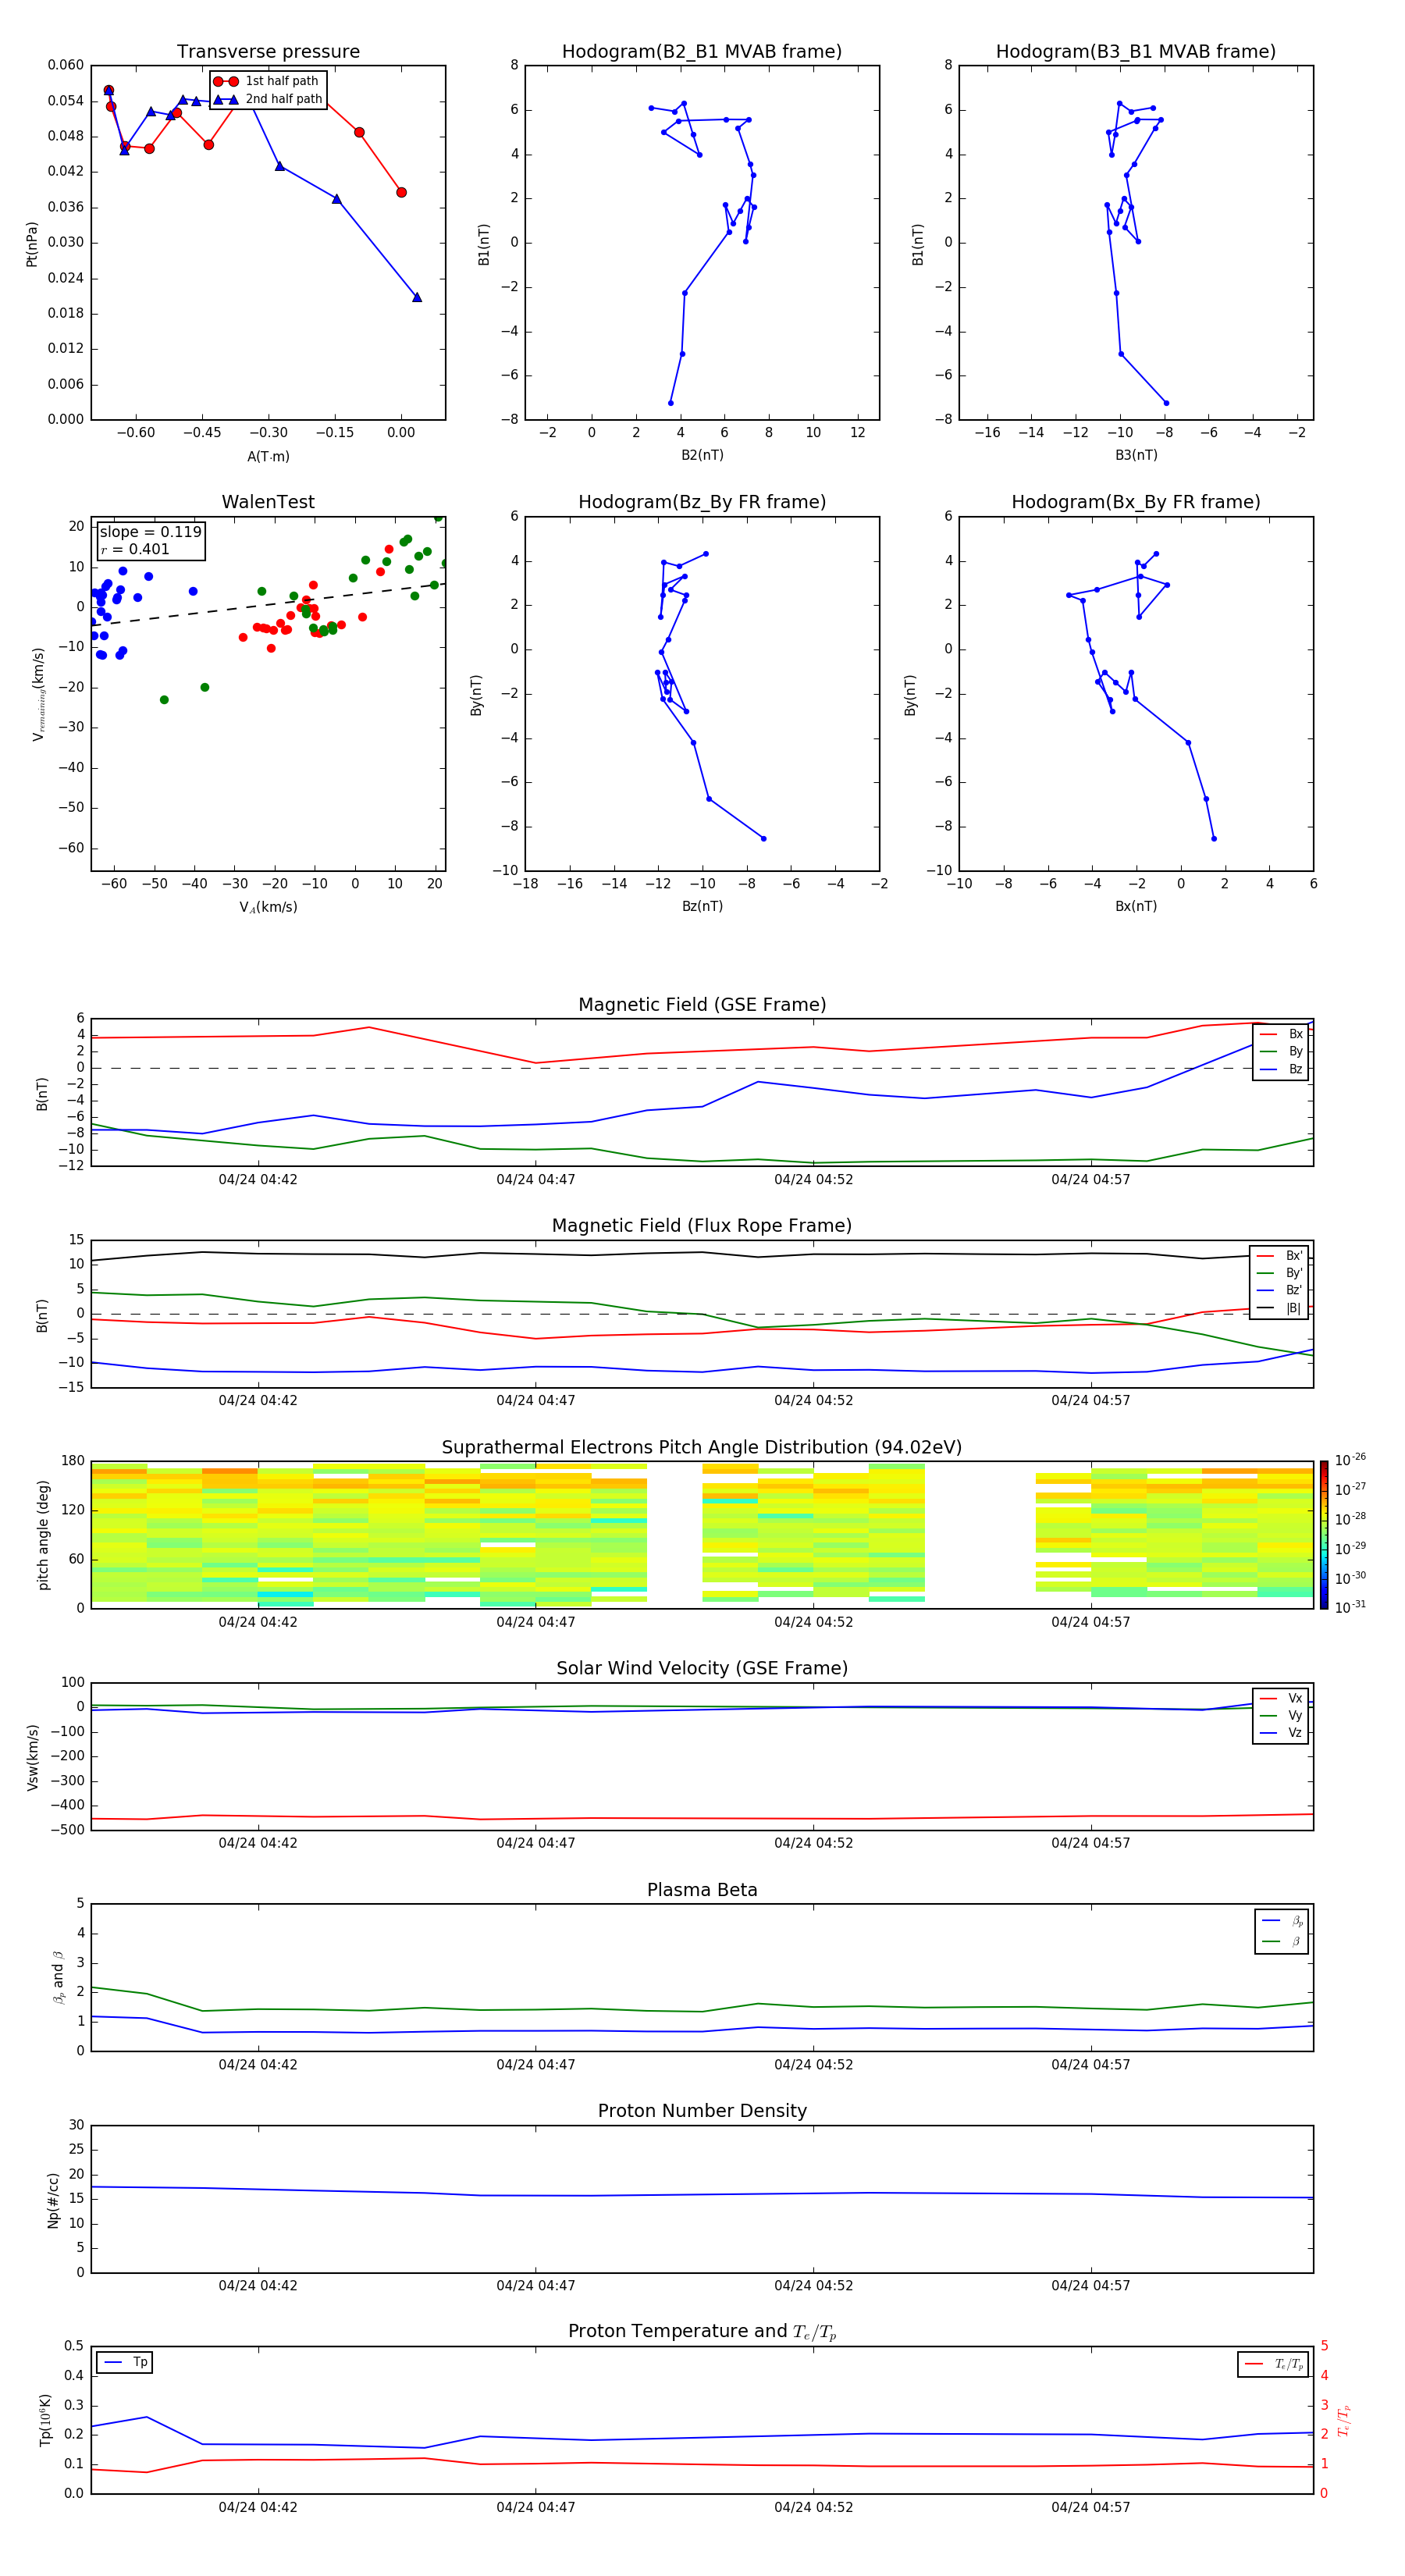Click 'Magnetic Field (GSE Frame)' title
Image resolution: width=1405 pixels, height=2576 pixels.
702,1005
